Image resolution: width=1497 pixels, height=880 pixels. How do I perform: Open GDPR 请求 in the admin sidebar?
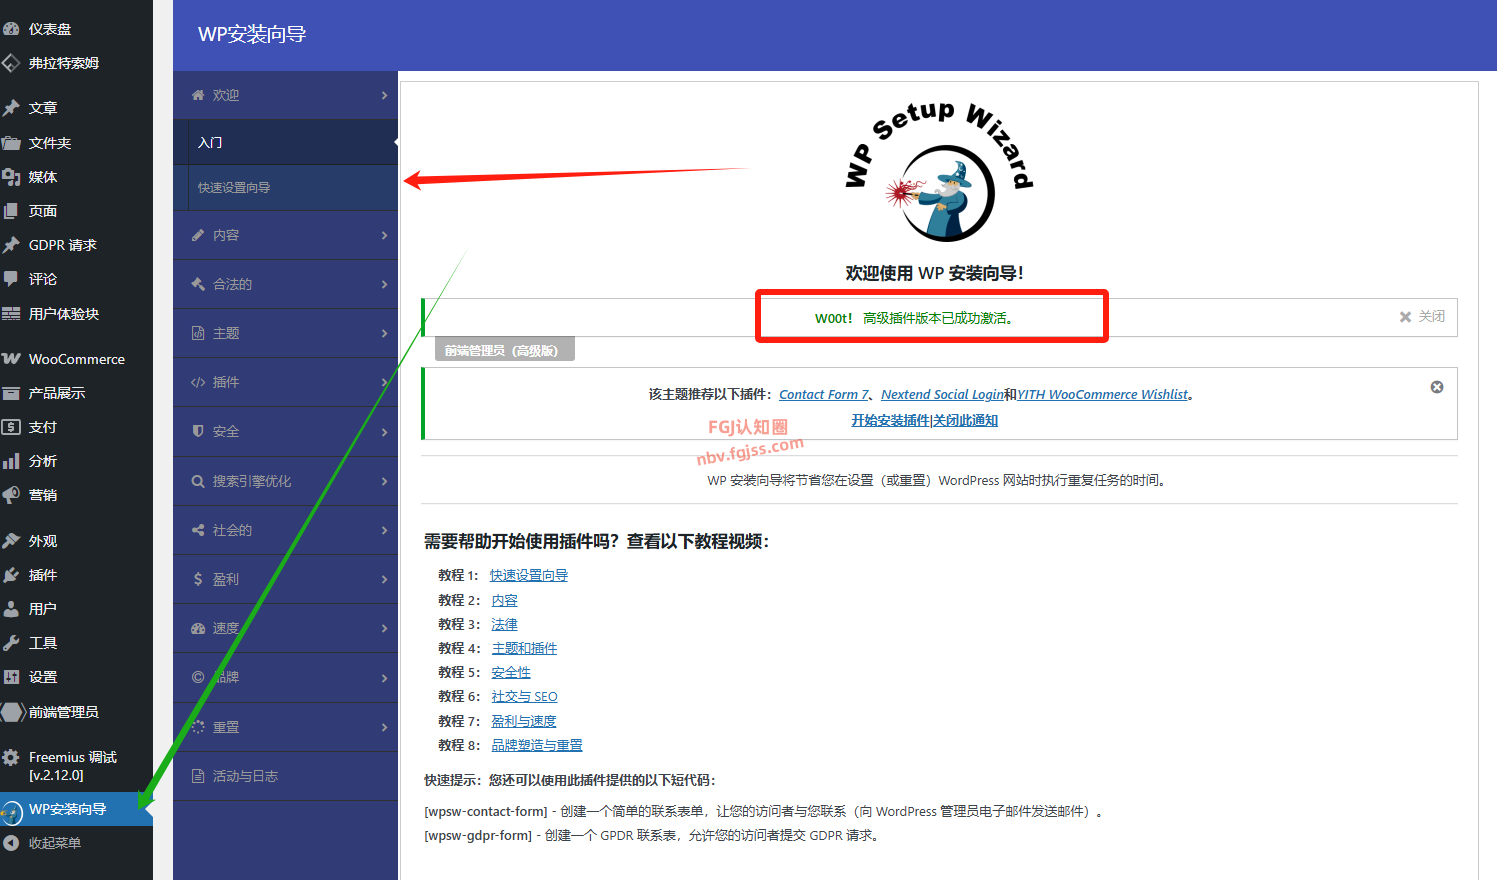pos(62,245)
